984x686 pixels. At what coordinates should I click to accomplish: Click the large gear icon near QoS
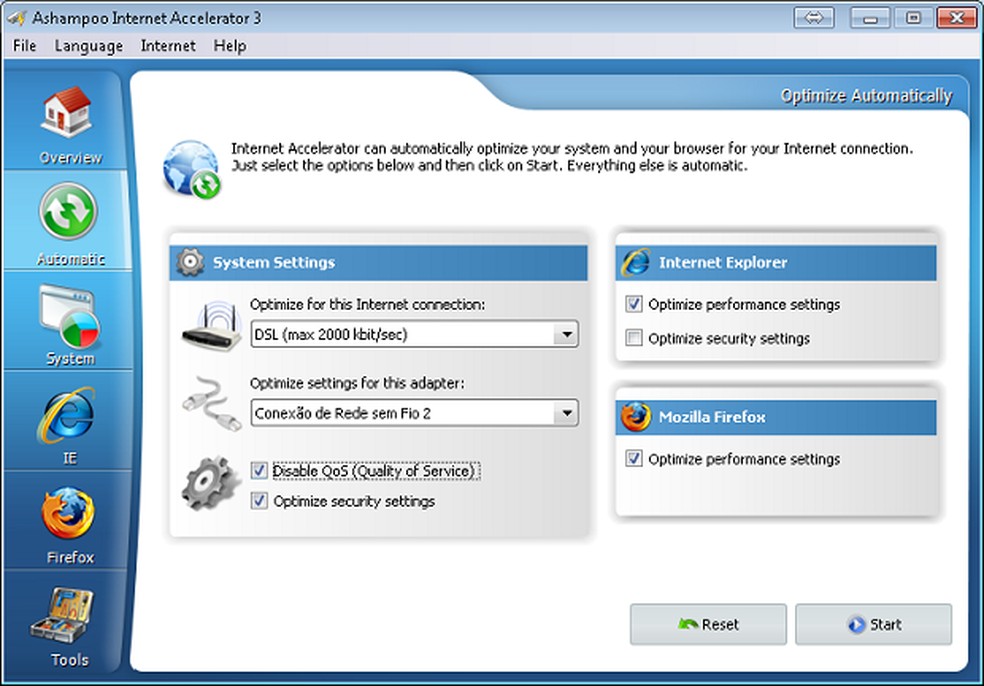point(211,483)
